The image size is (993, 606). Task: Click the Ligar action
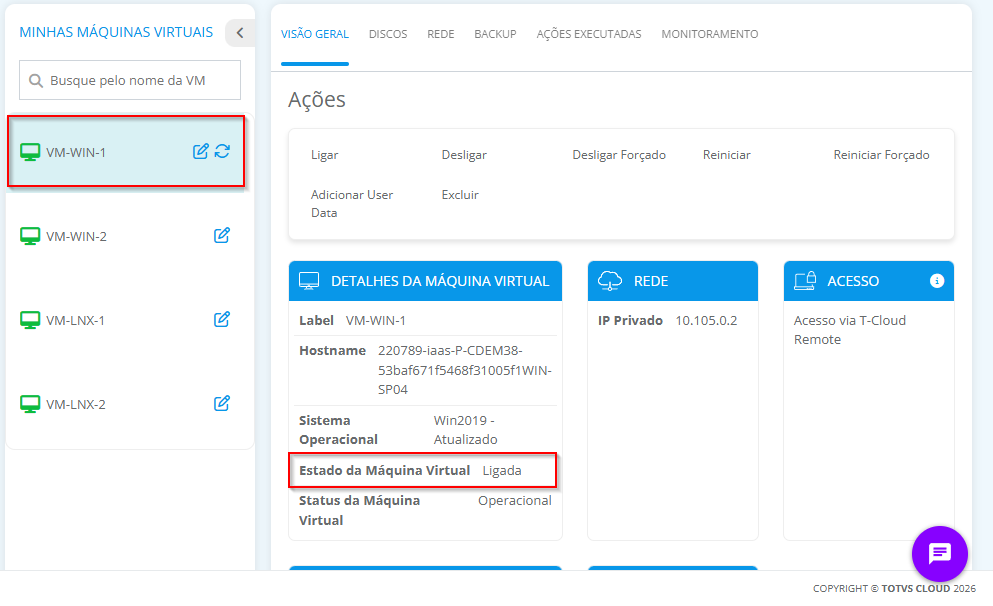(x=325, y=155)
